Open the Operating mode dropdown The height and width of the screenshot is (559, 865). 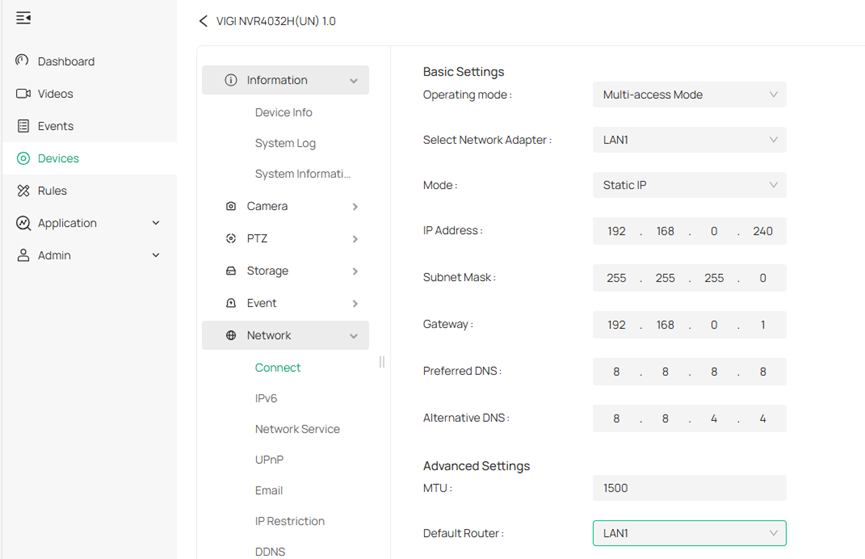[689, 95]
